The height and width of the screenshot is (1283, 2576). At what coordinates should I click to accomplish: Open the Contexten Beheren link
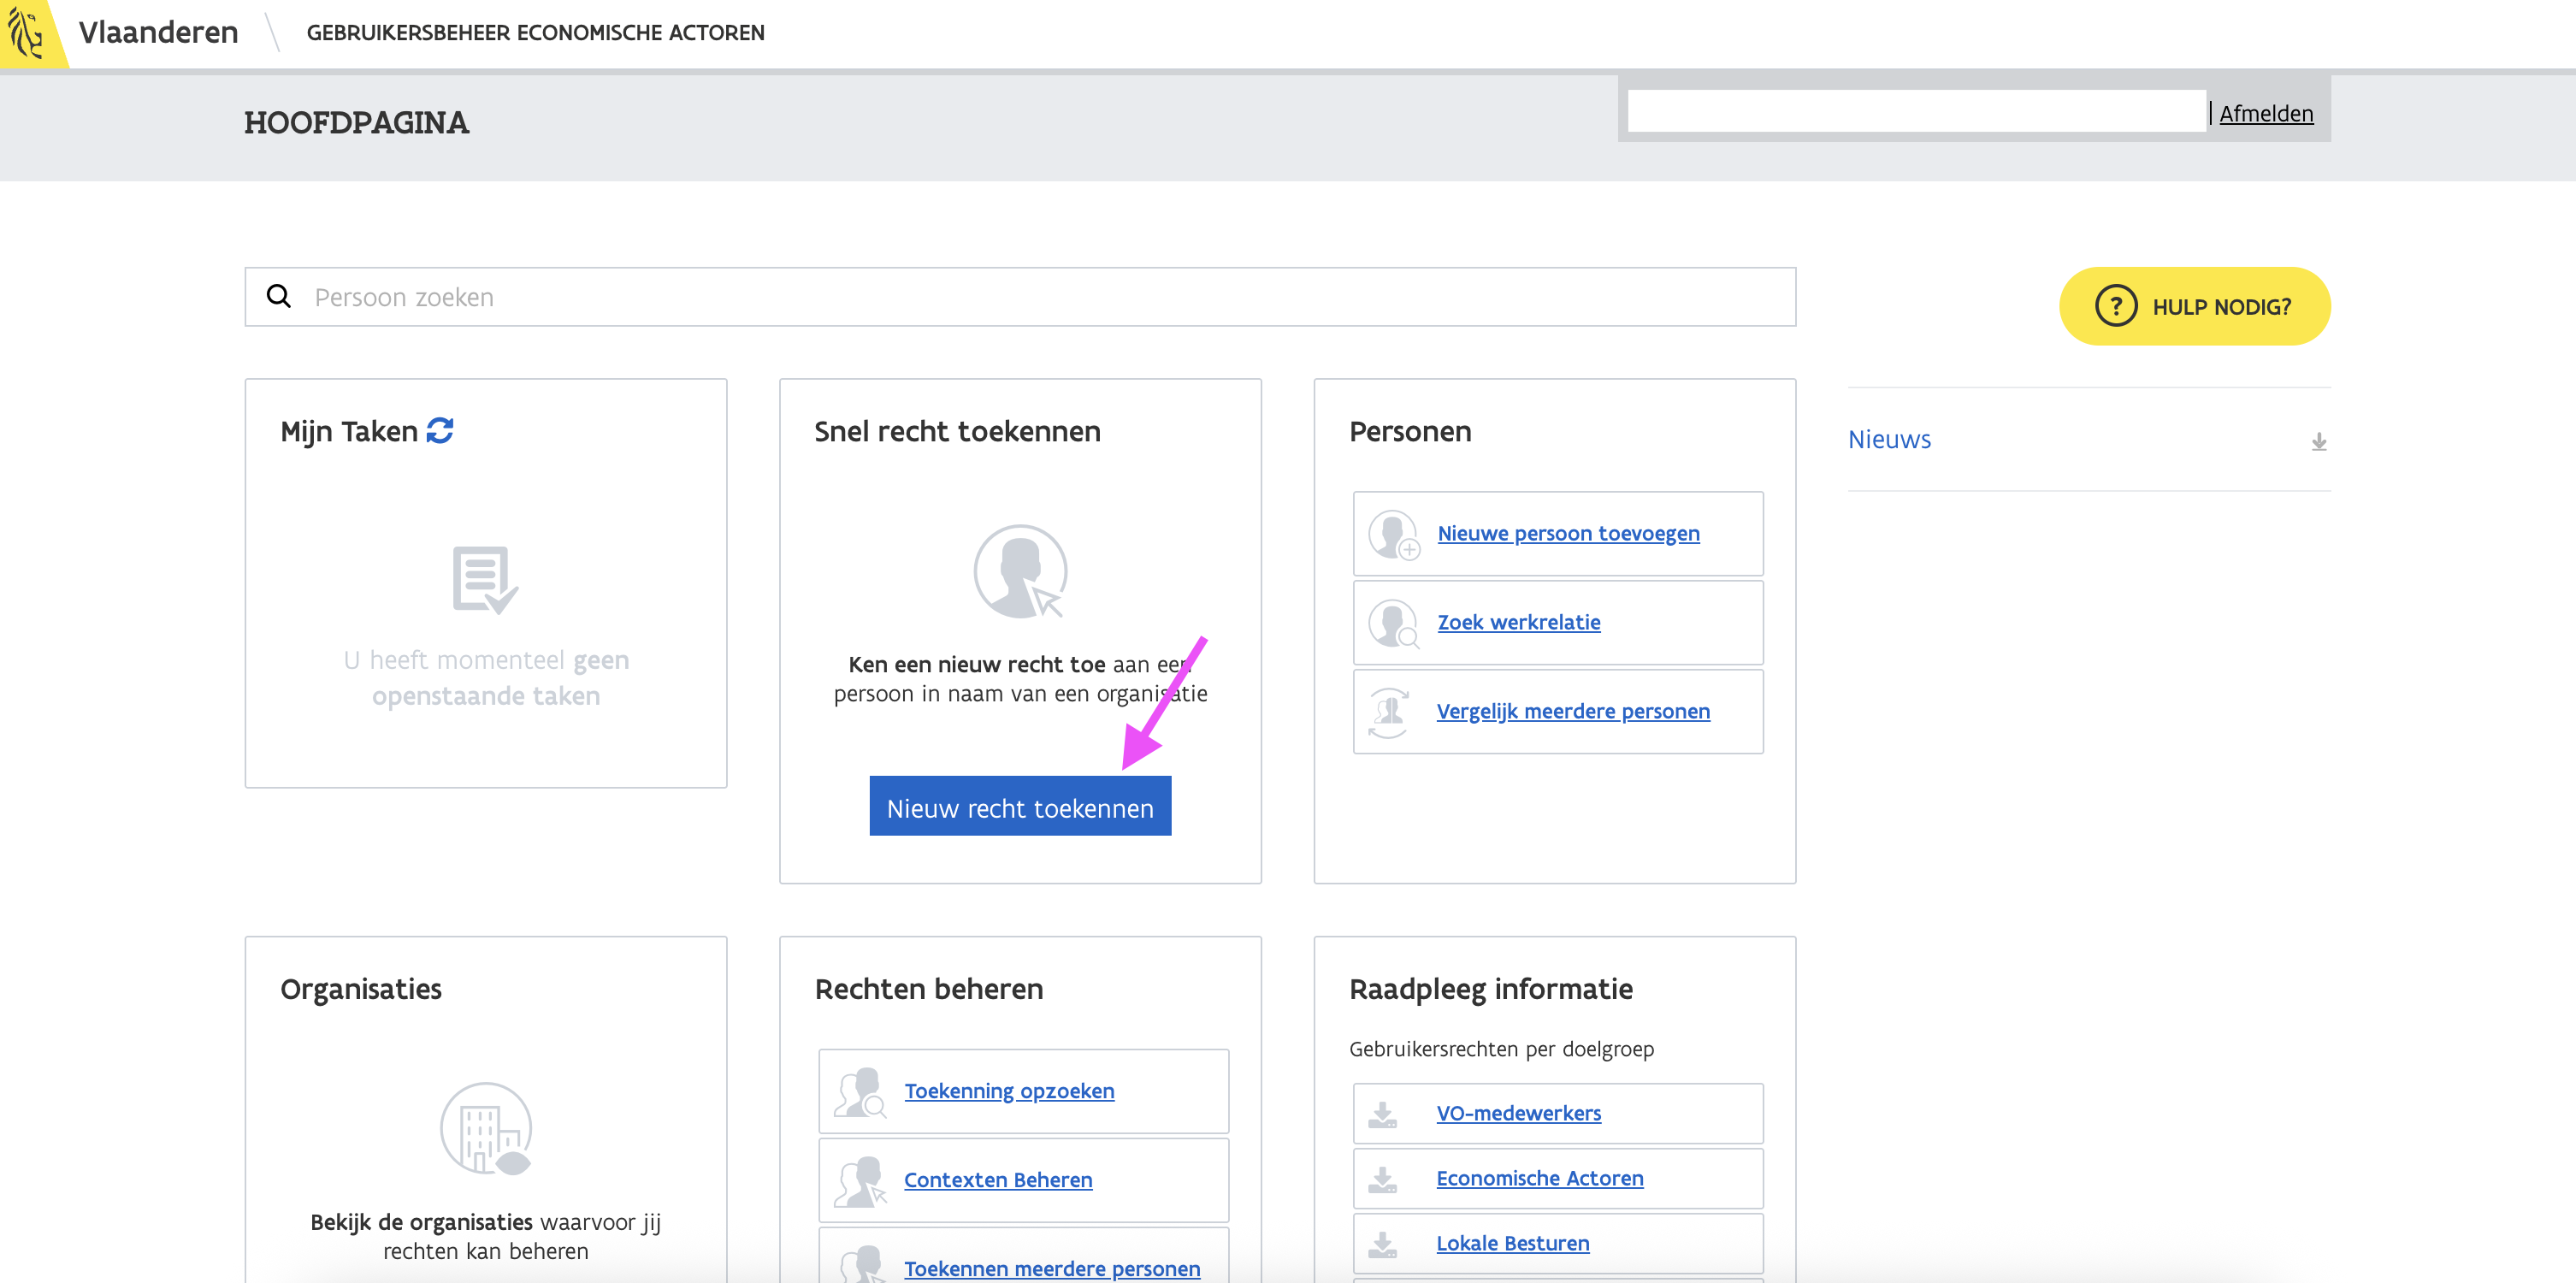point(997,1180)
